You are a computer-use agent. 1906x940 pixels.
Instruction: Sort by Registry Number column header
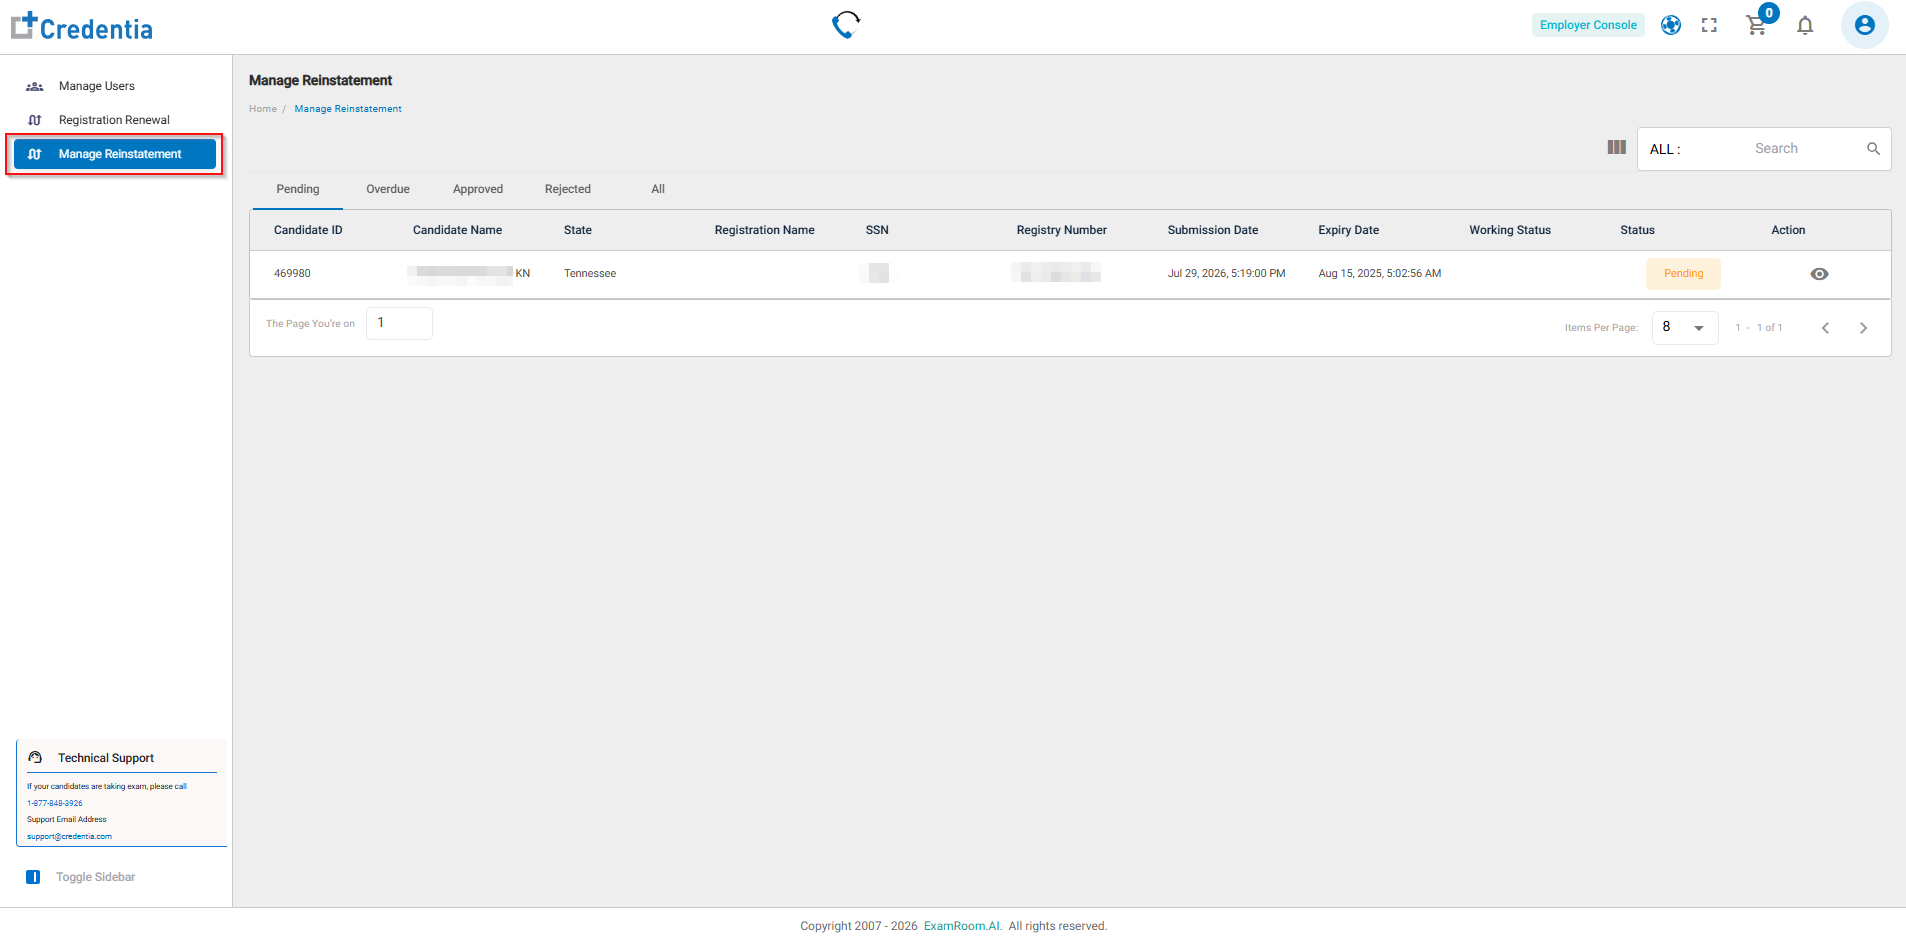coord(1061,230)
